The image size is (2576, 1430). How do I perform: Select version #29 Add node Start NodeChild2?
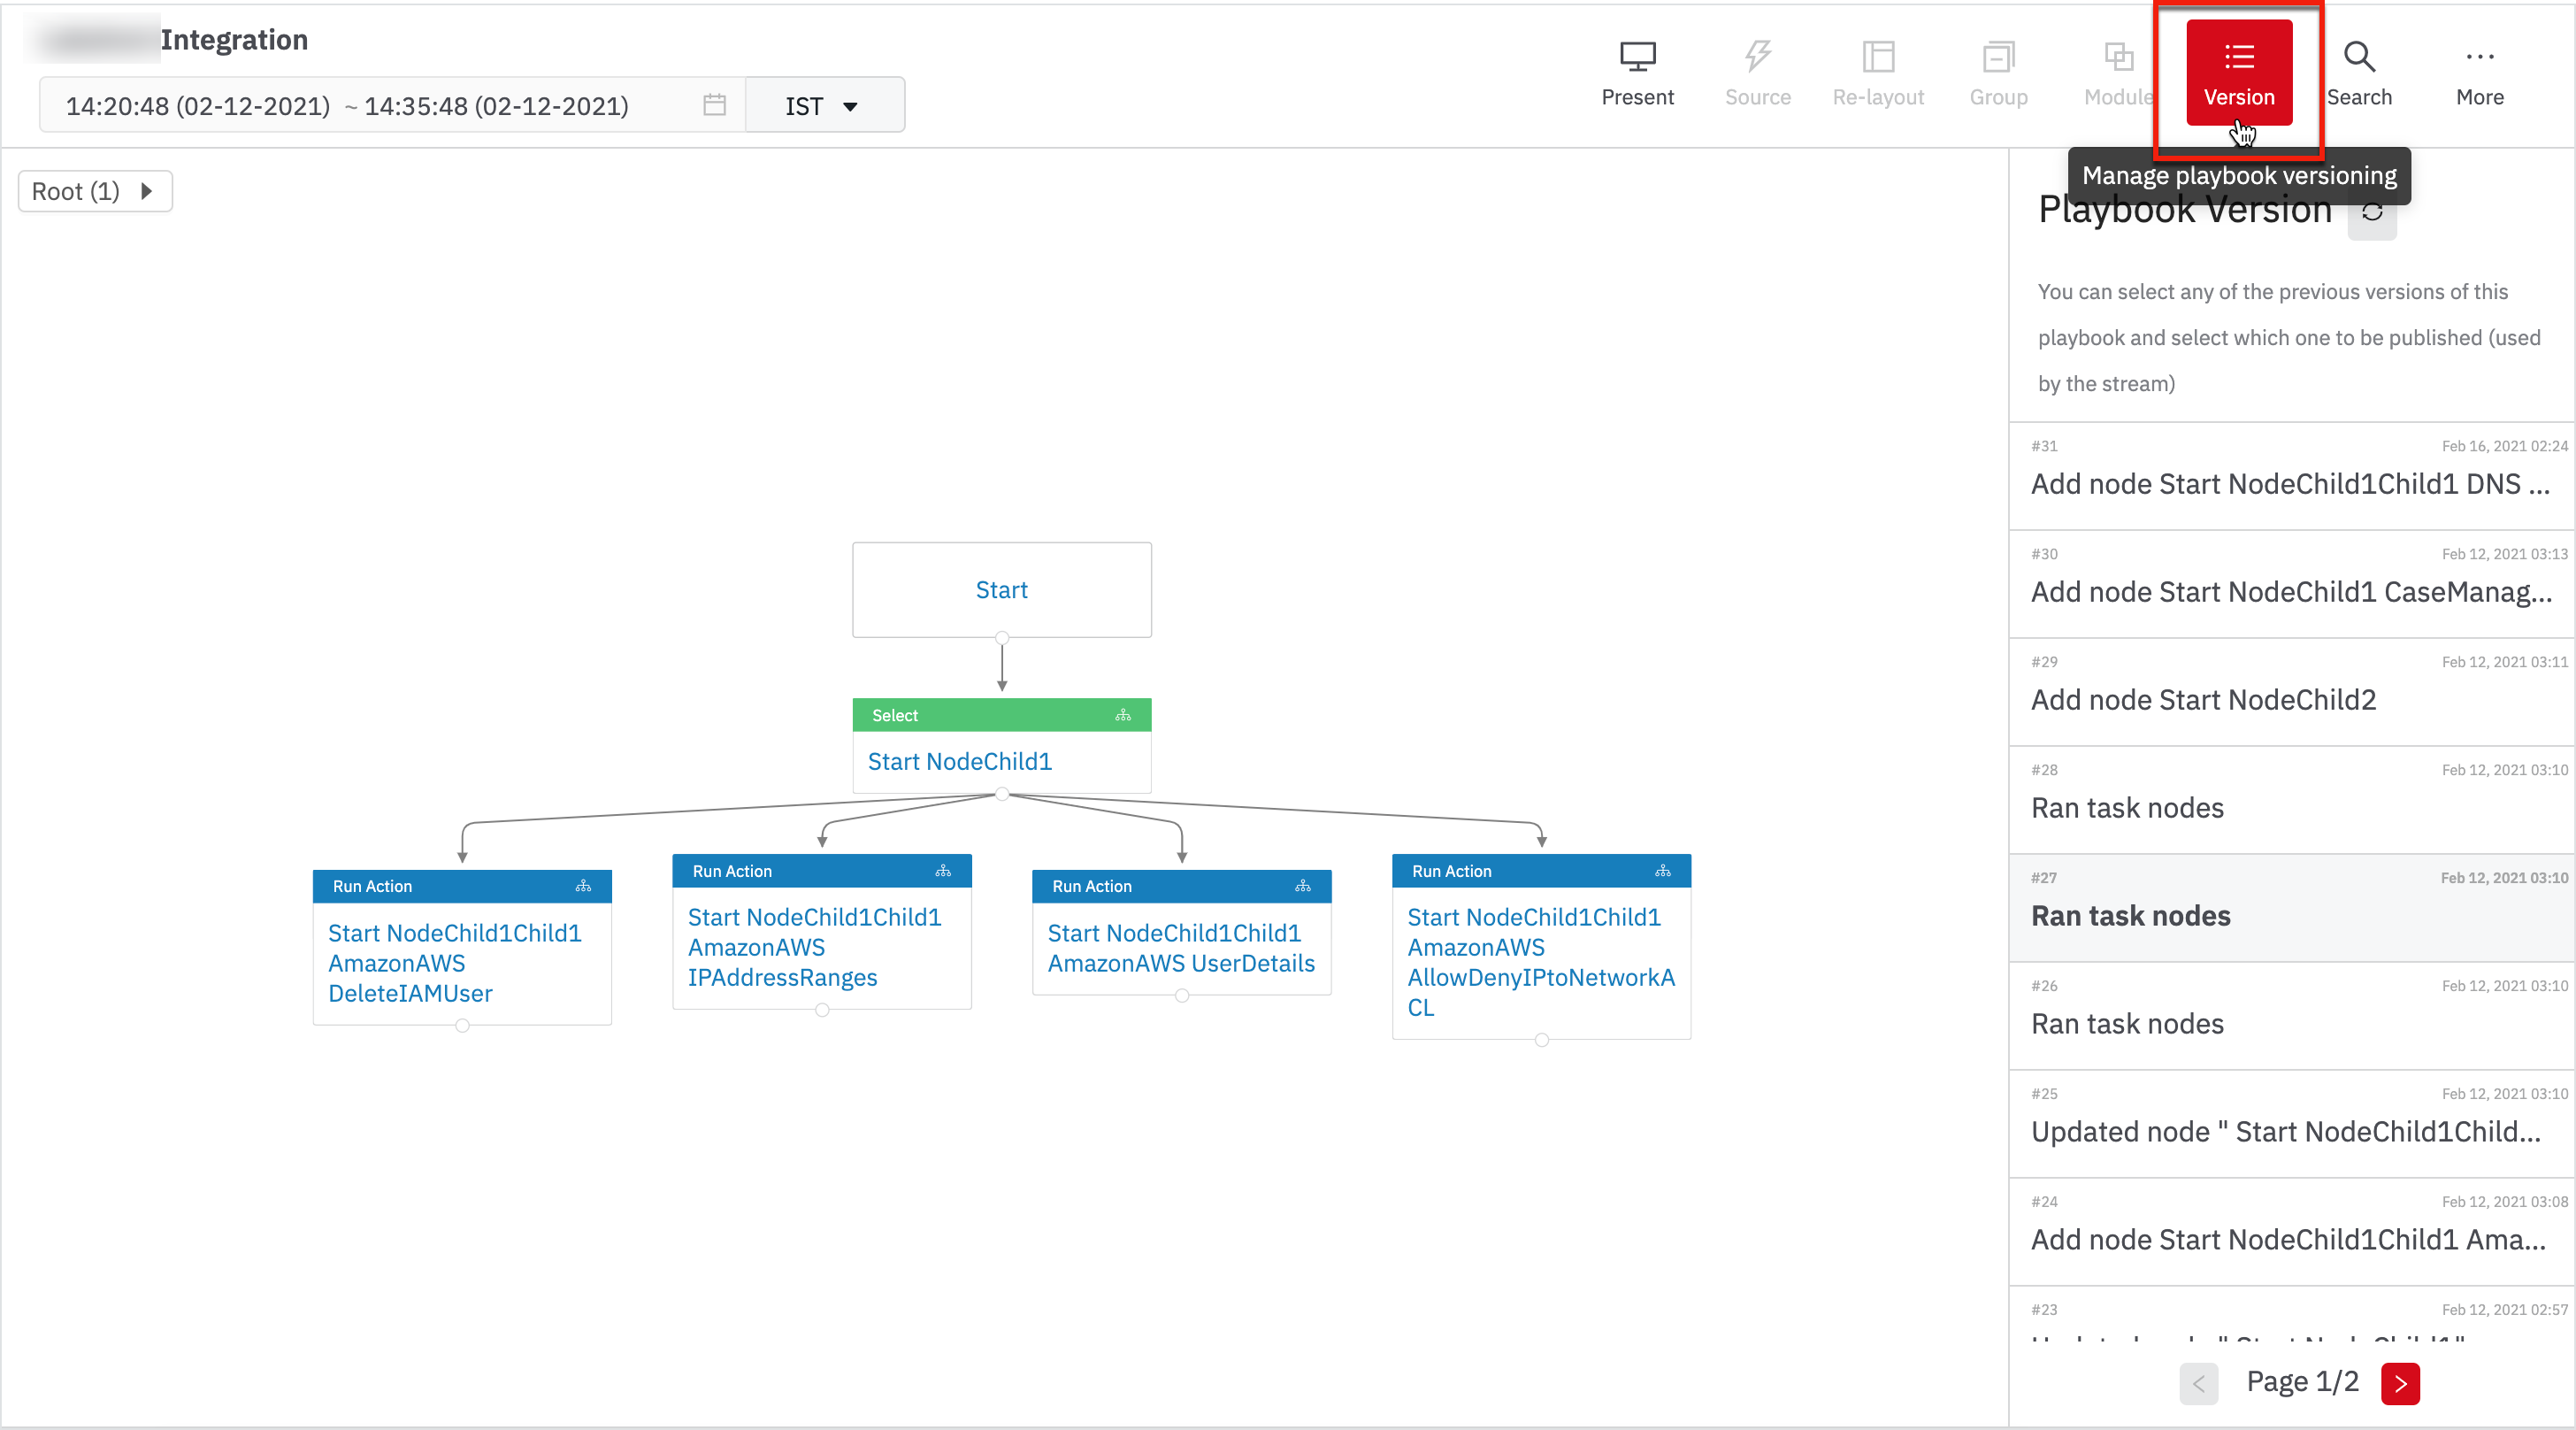coord(2290,699)
